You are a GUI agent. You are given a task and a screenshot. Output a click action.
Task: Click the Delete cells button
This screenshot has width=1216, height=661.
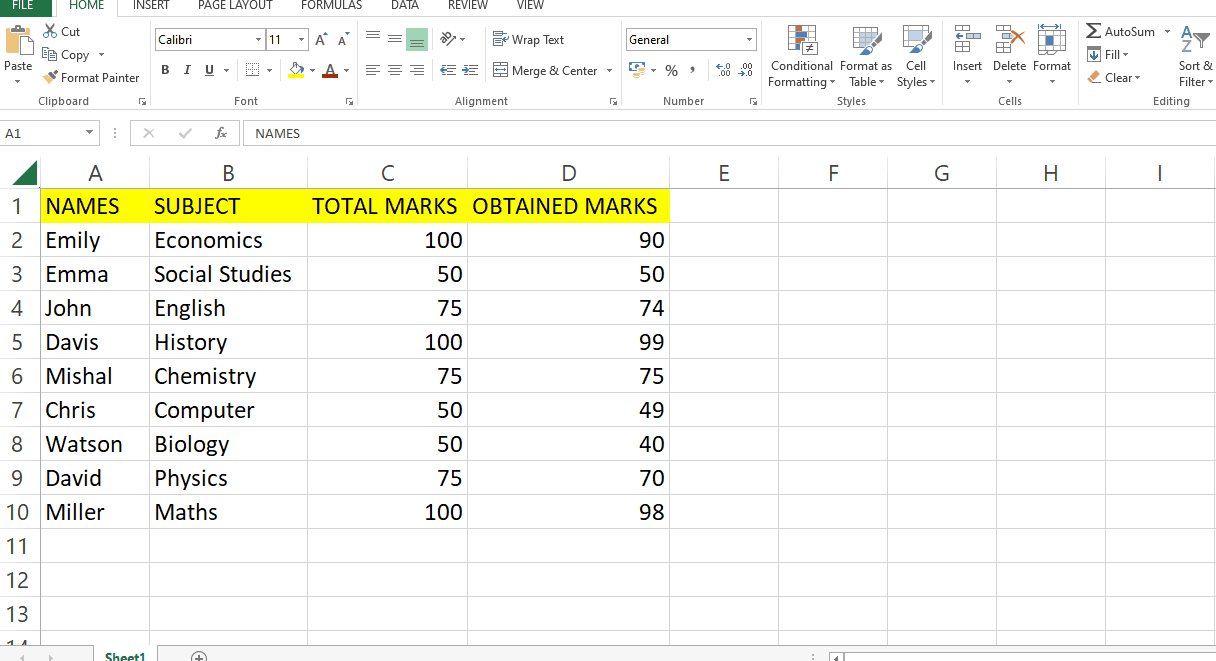pyautogui.click(x=1010, y=55)
